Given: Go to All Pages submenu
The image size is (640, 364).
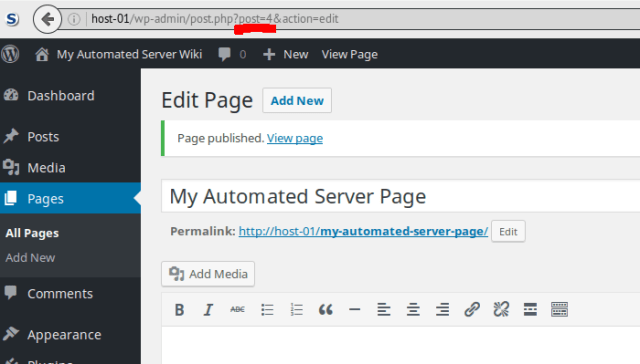Looking at the screenshot, I should click(x=32, y=233).
